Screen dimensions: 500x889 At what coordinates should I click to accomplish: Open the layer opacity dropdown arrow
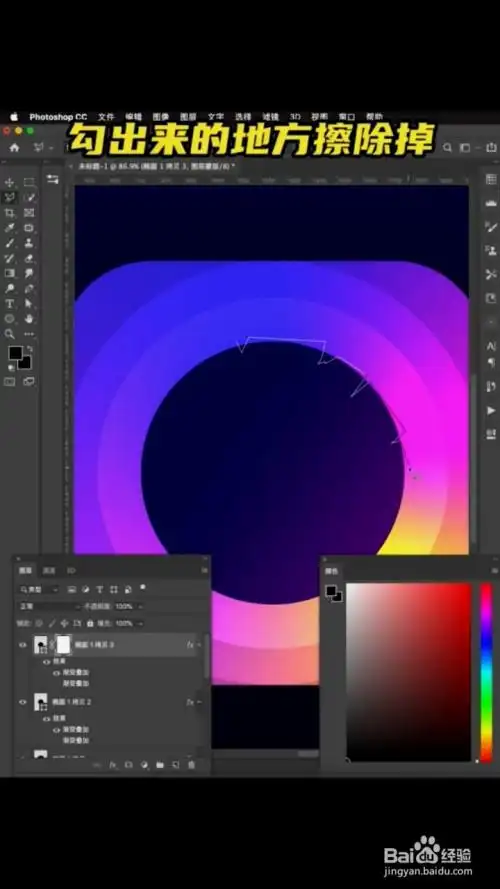139,606
